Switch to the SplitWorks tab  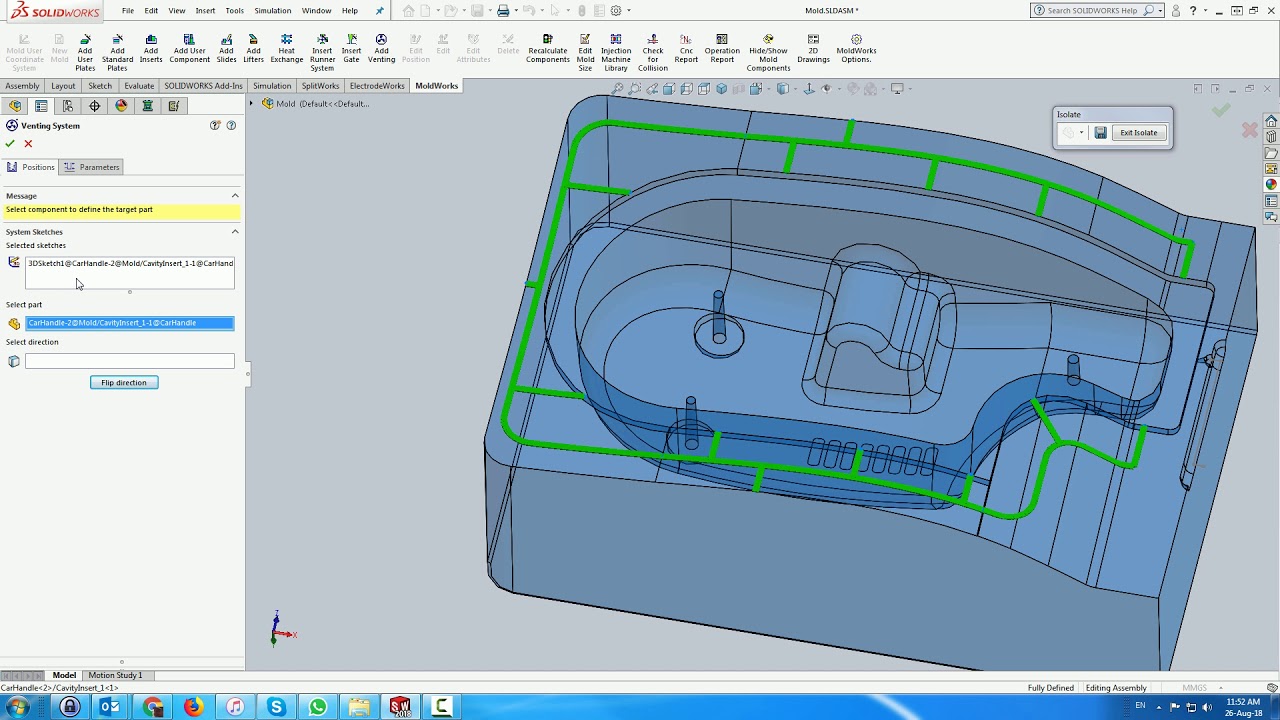[320, 86]
